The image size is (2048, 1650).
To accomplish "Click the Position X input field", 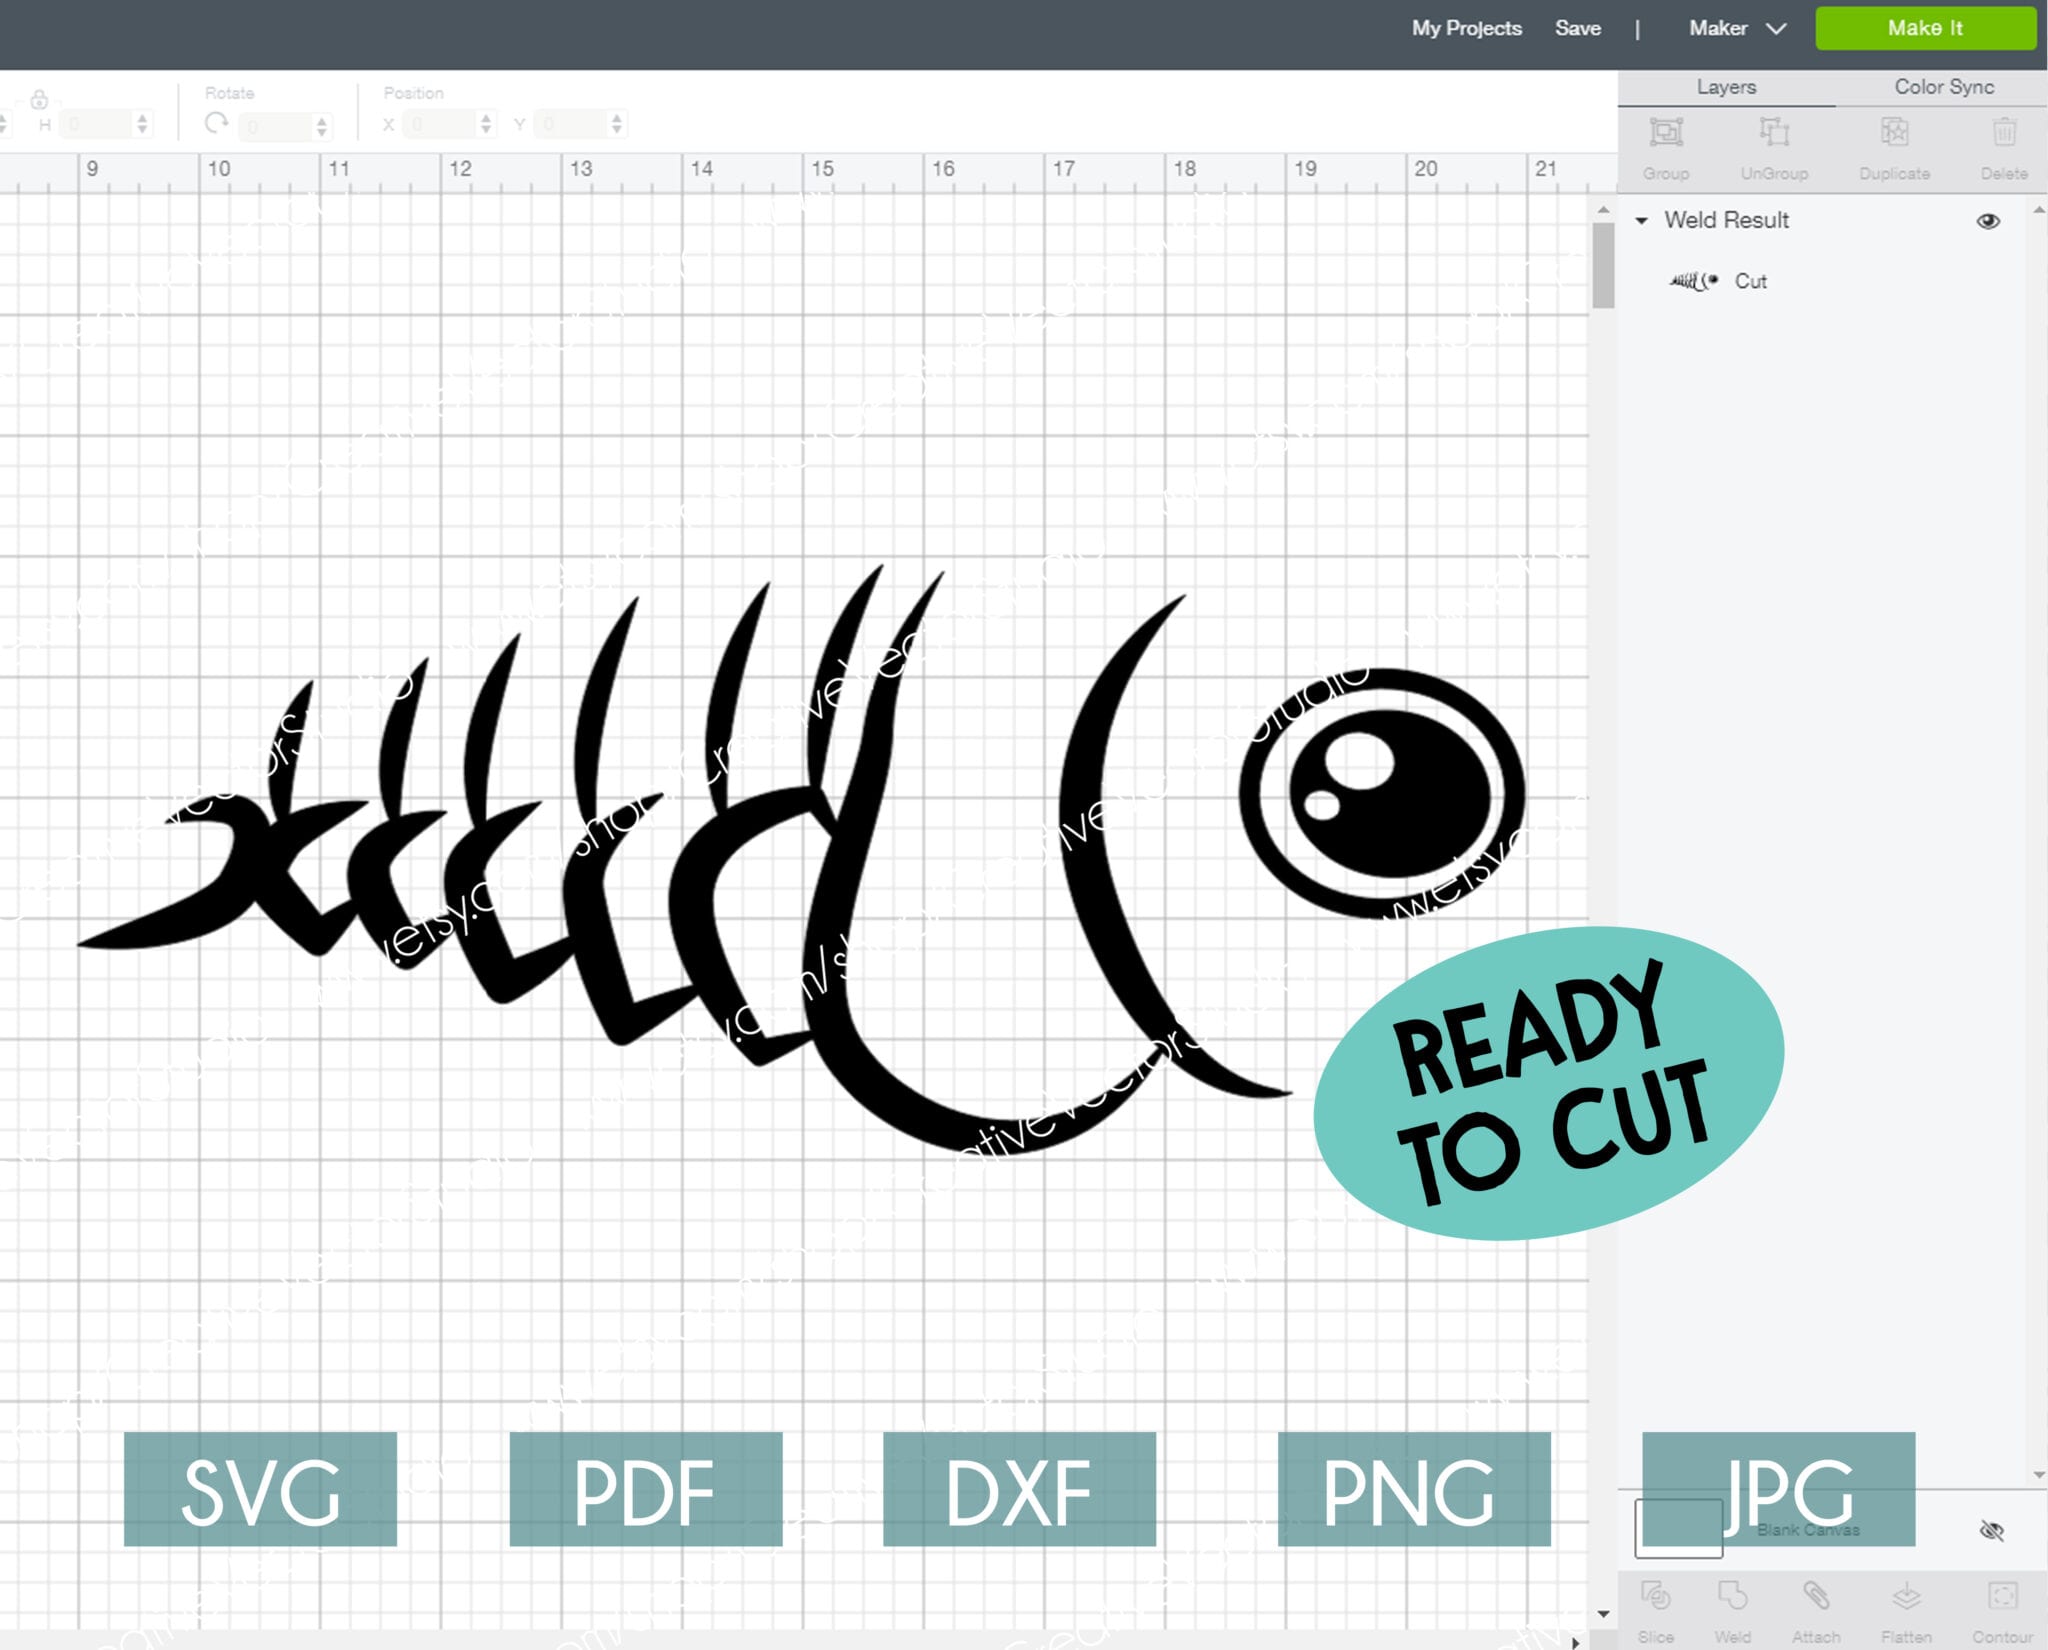I will point(440,125).
